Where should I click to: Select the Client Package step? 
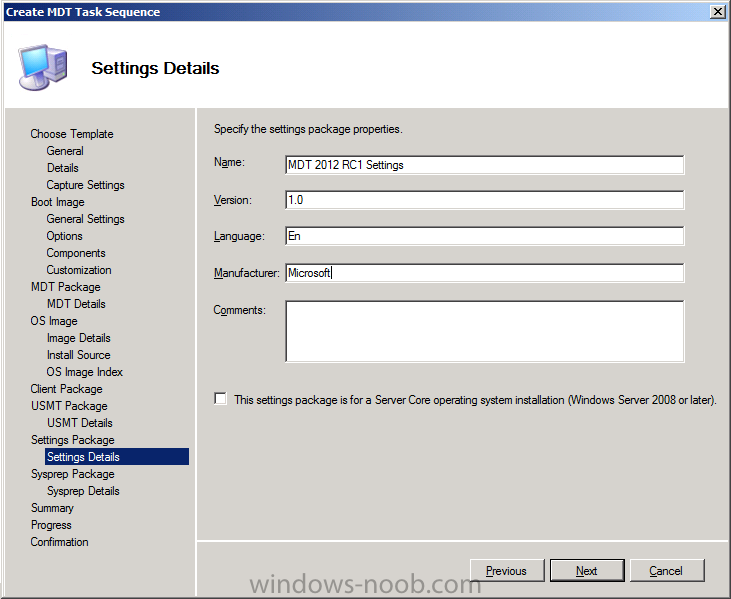click(66, 389)
